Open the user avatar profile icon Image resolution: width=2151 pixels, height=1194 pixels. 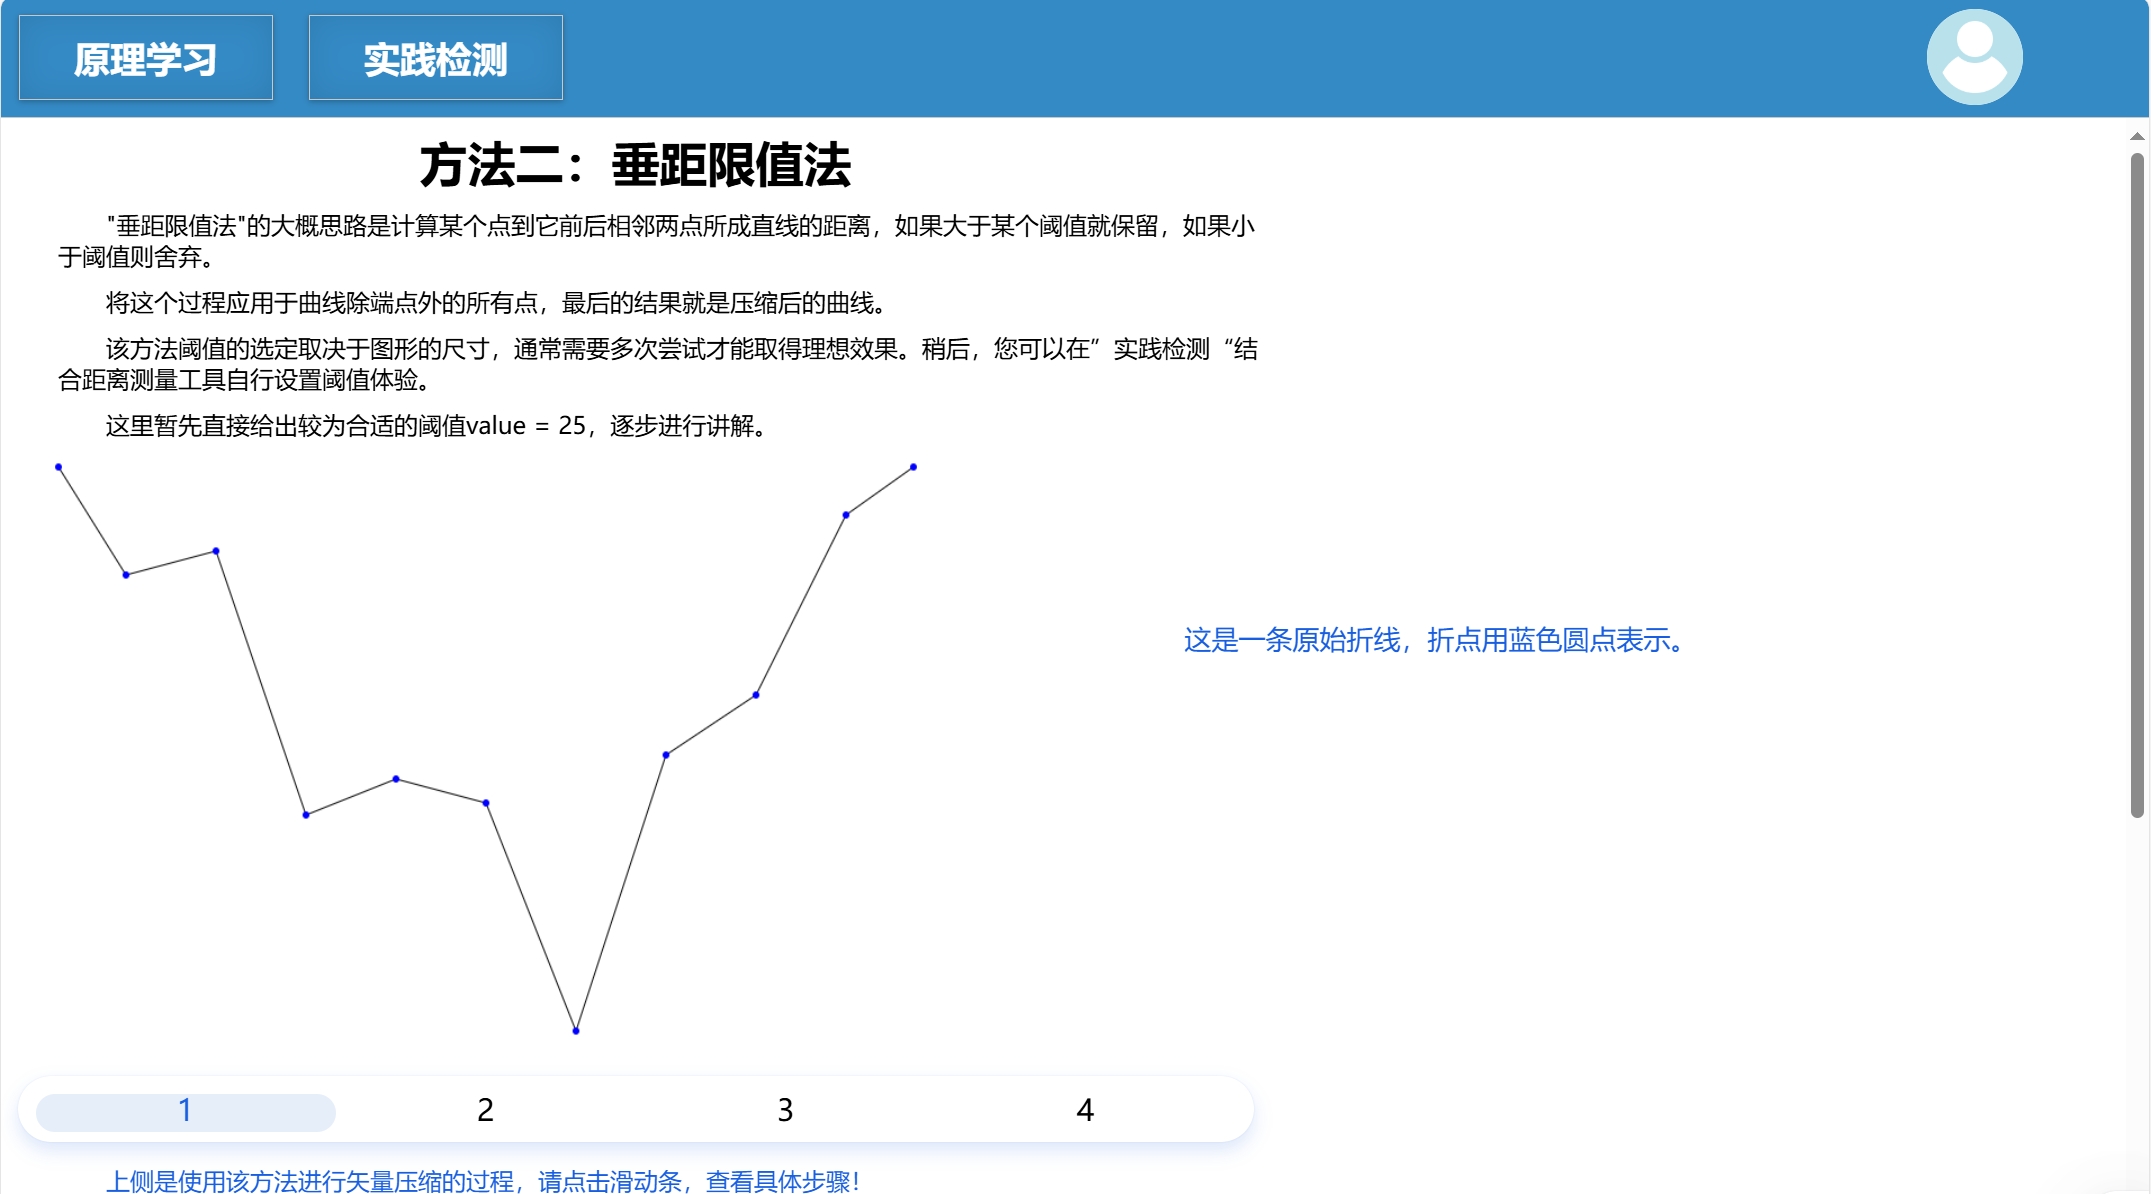[x=1974, y=57]
